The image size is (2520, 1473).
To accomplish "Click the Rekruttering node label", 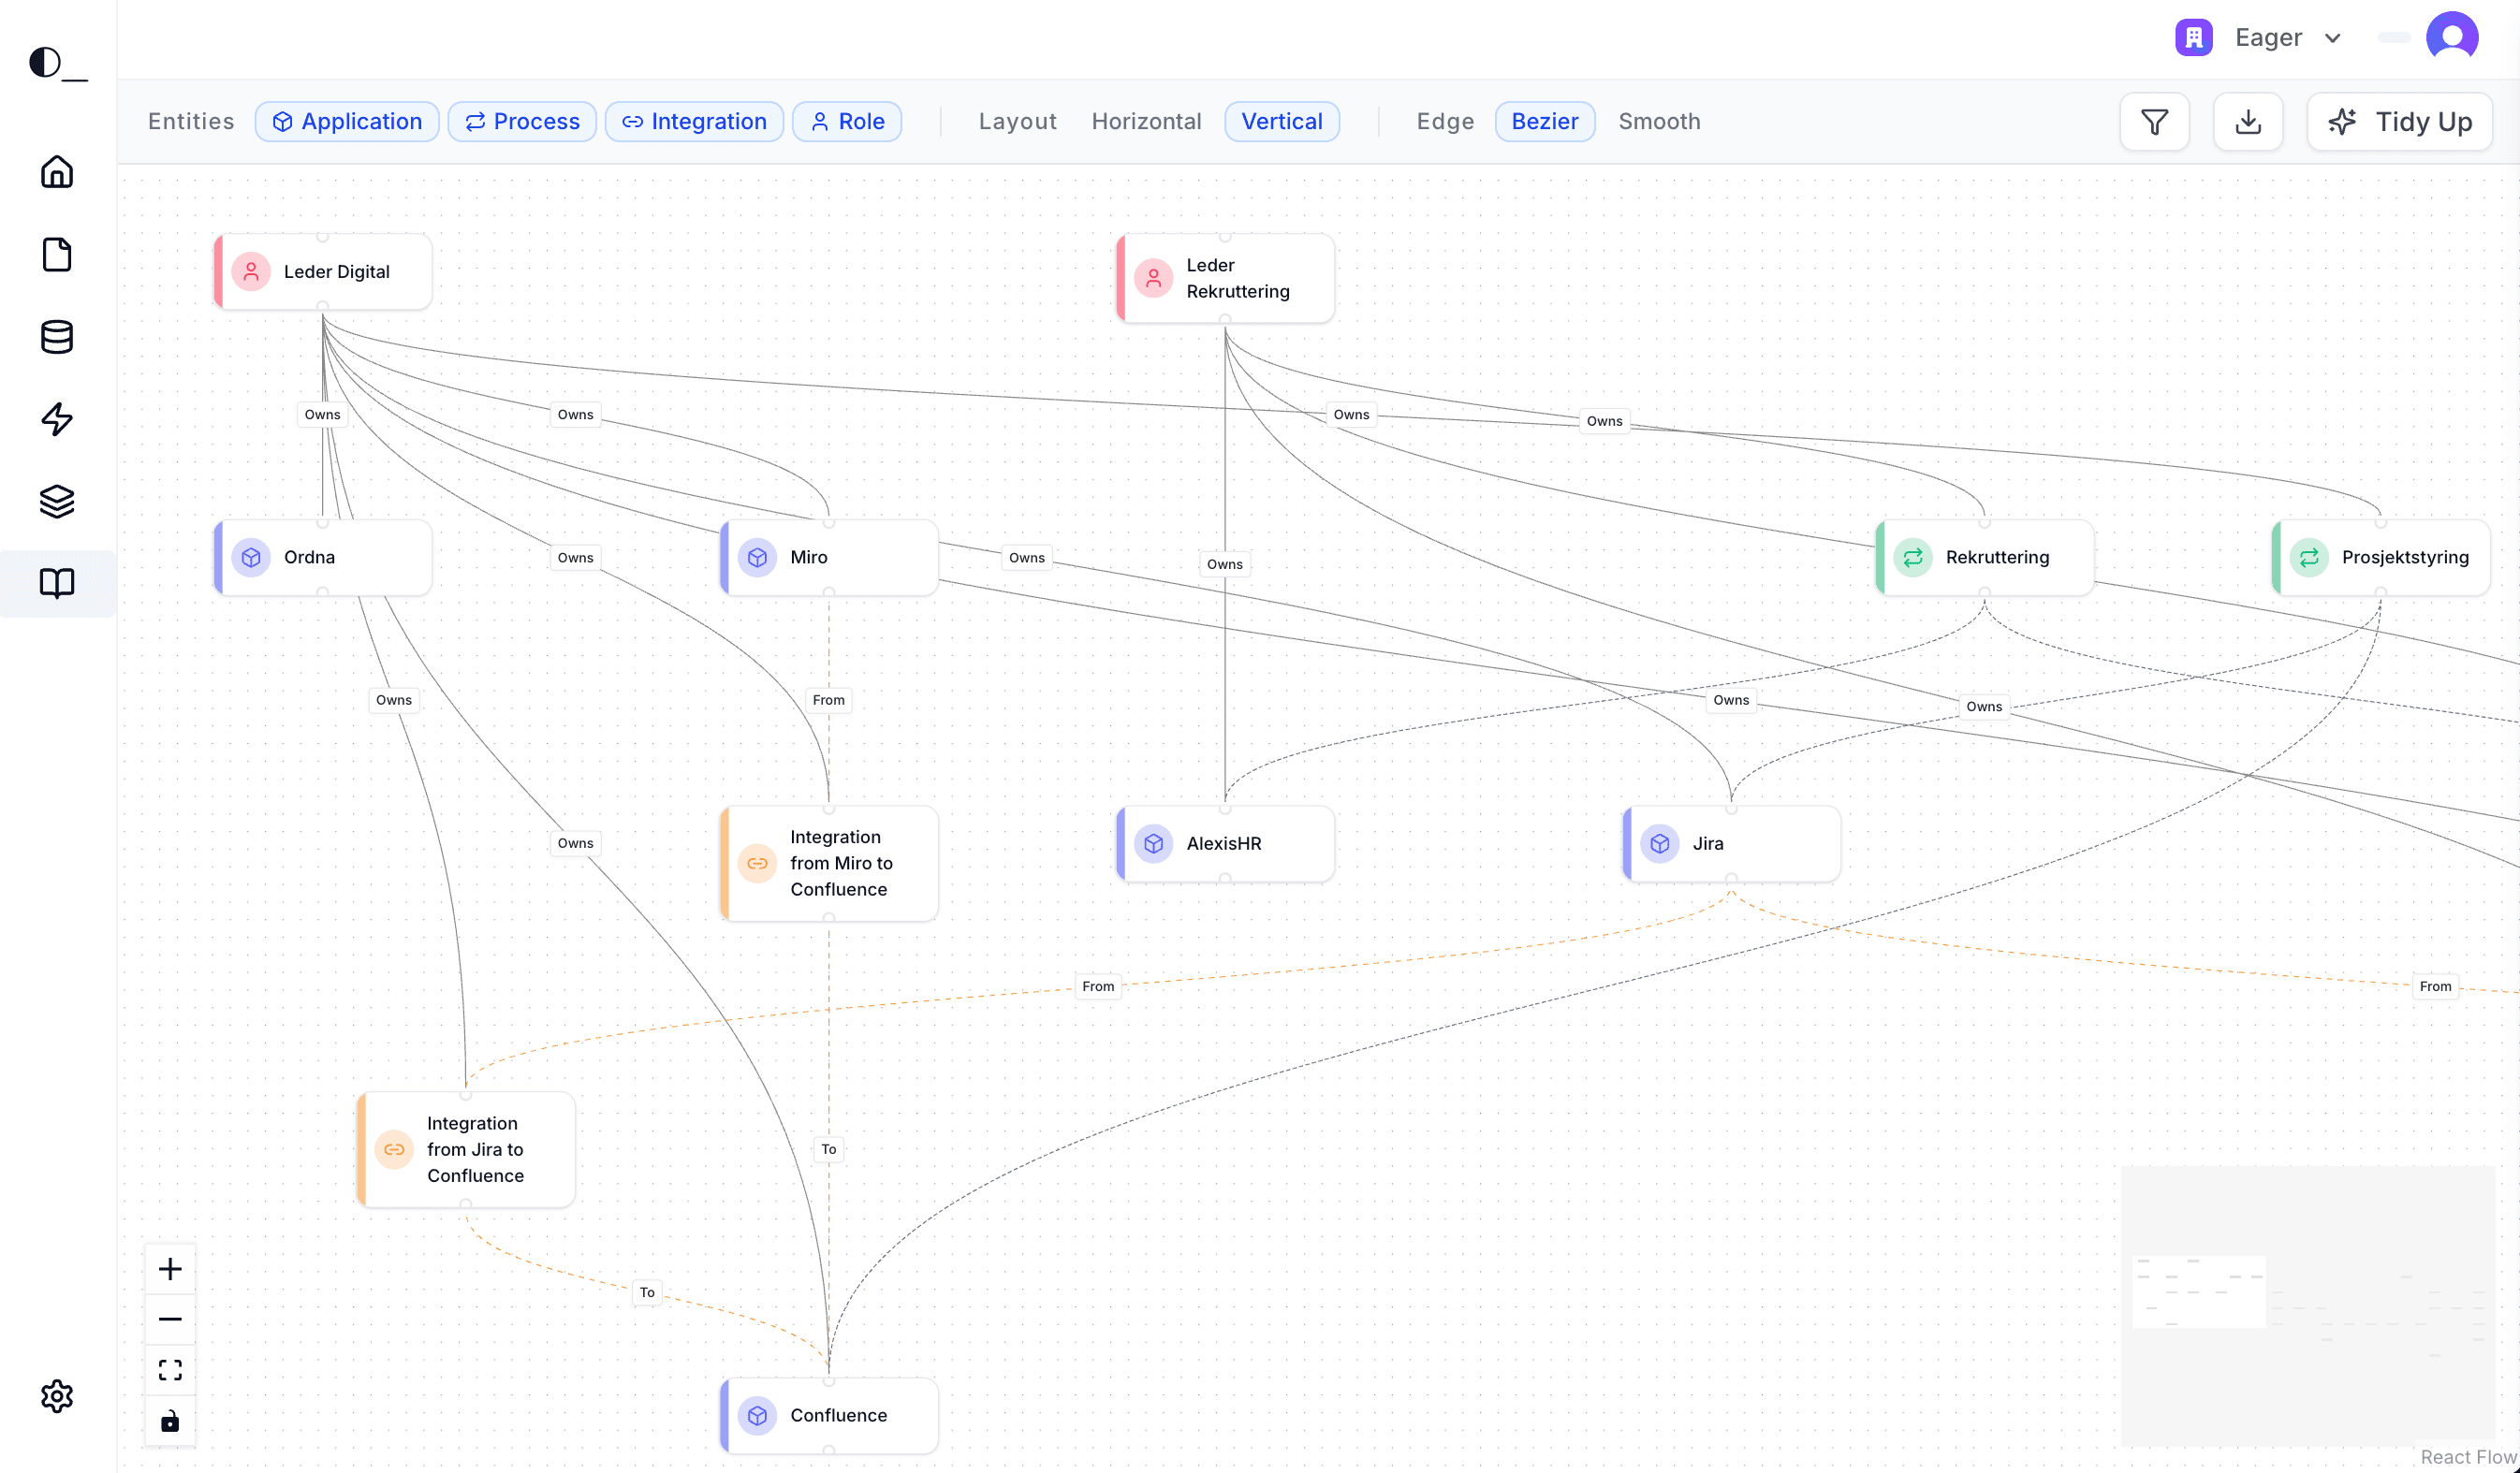I will coord(1997,557).
